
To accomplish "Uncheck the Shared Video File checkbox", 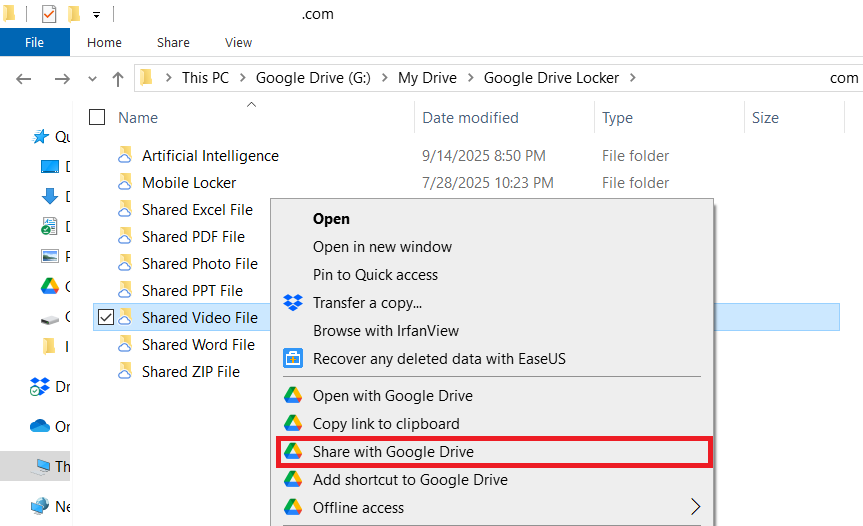I will [106, 318].
